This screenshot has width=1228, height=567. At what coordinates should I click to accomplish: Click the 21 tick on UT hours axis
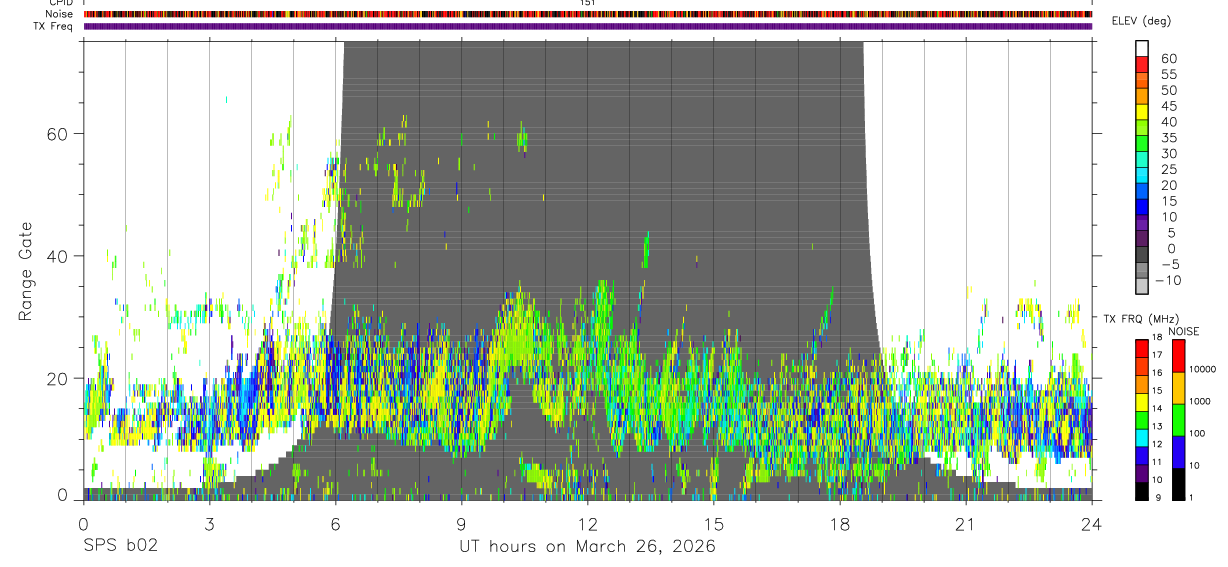click(965, 524)
